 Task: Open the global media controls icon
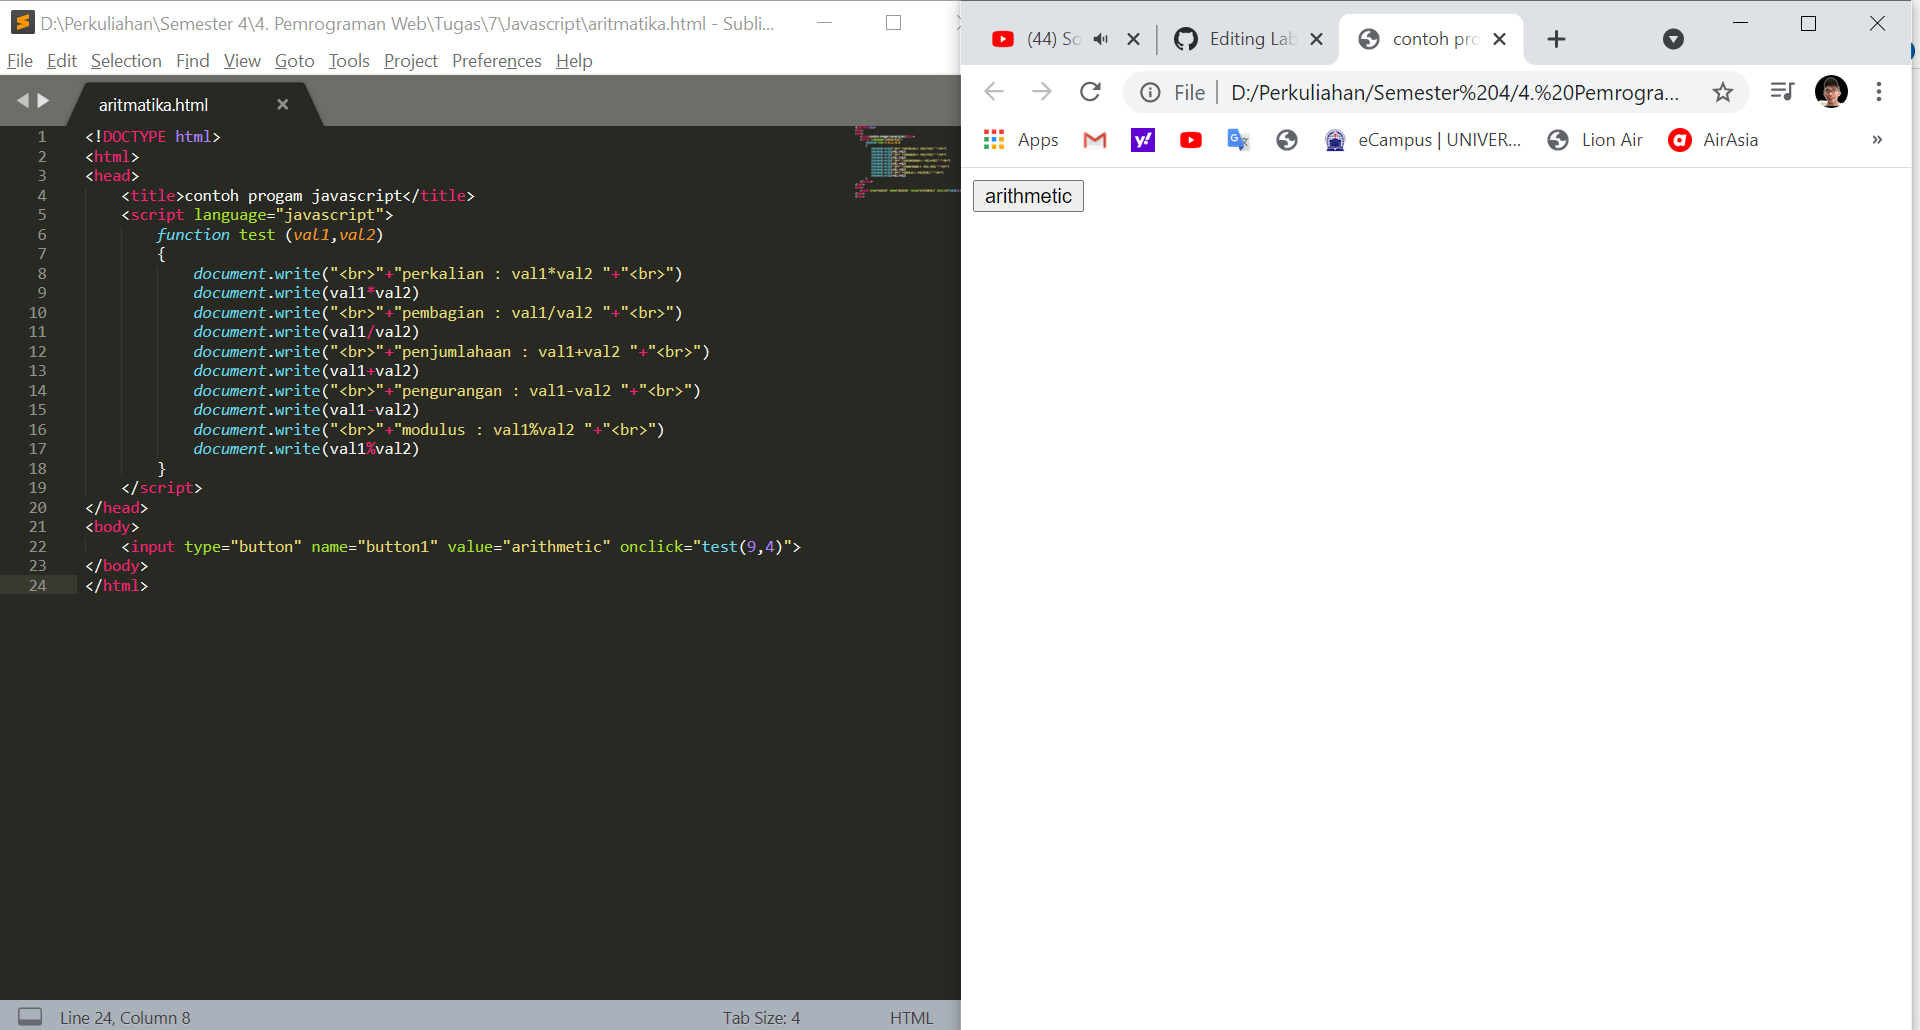pyautogui.click(x=1782, y=91)
